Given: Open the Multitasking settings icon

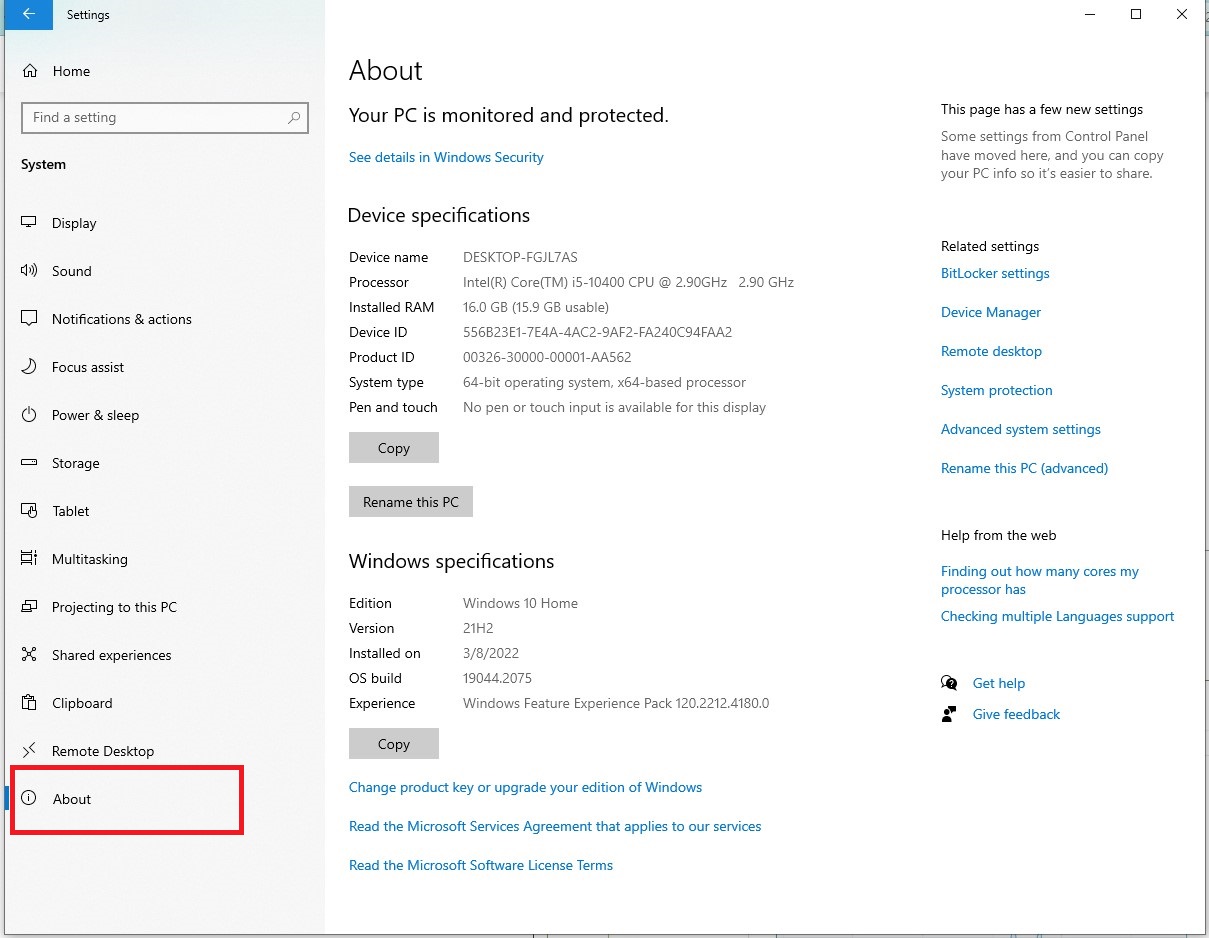Looking at the screenshot, I should 28,558.
